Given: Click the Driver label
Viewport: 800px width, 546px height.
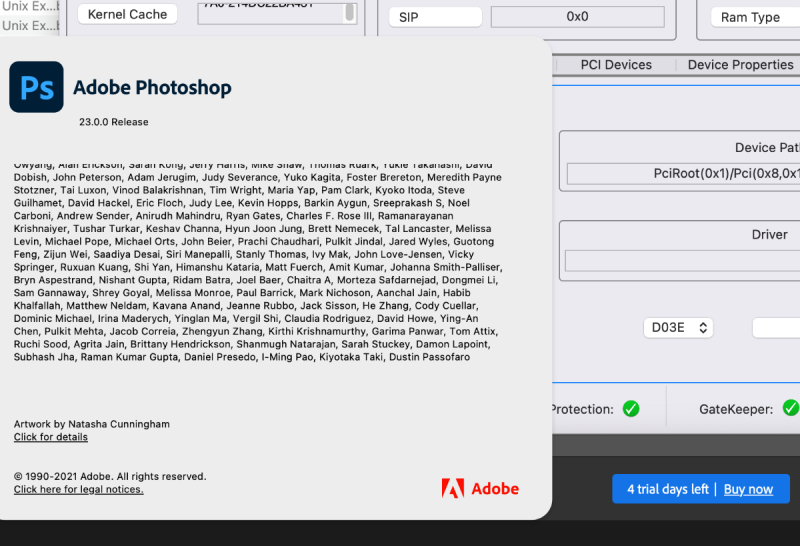Looking at the screenshot, I should (x=769, y=234).
